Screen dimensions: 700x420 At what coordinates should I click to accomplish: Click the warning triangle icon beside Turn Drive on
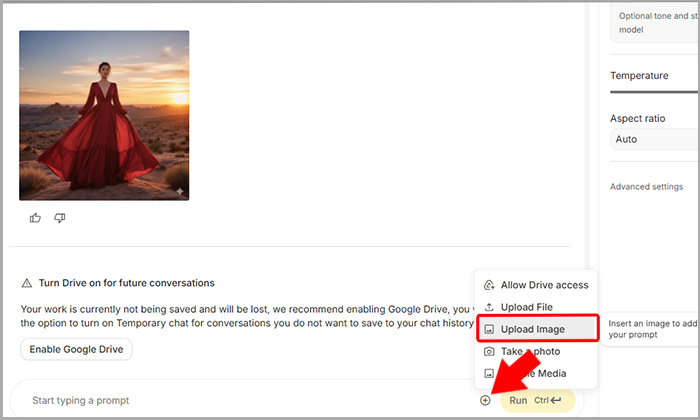tap(27, 283)
